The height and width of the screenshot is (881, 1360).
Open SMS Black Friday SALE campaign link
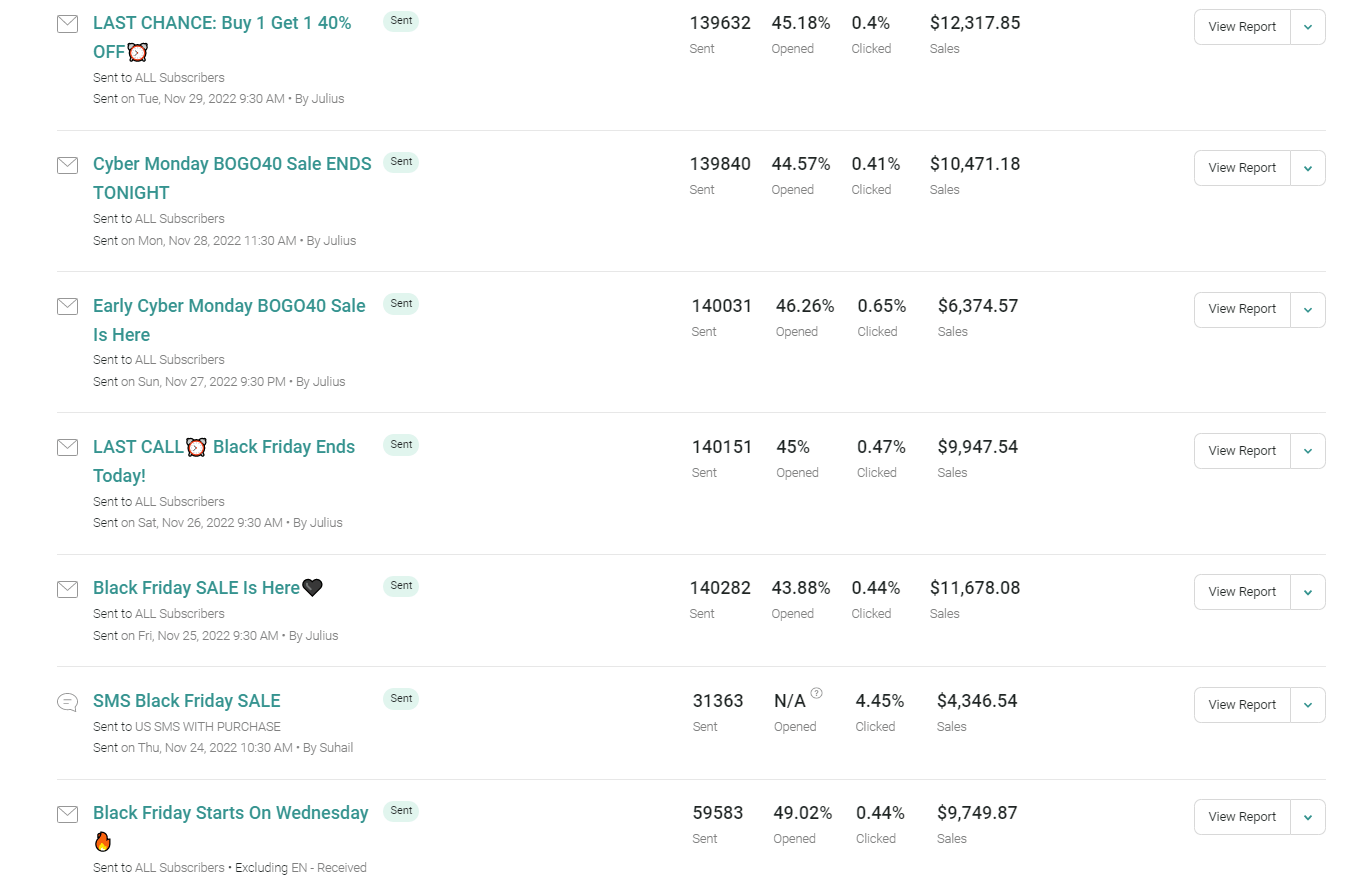[187, 701]
